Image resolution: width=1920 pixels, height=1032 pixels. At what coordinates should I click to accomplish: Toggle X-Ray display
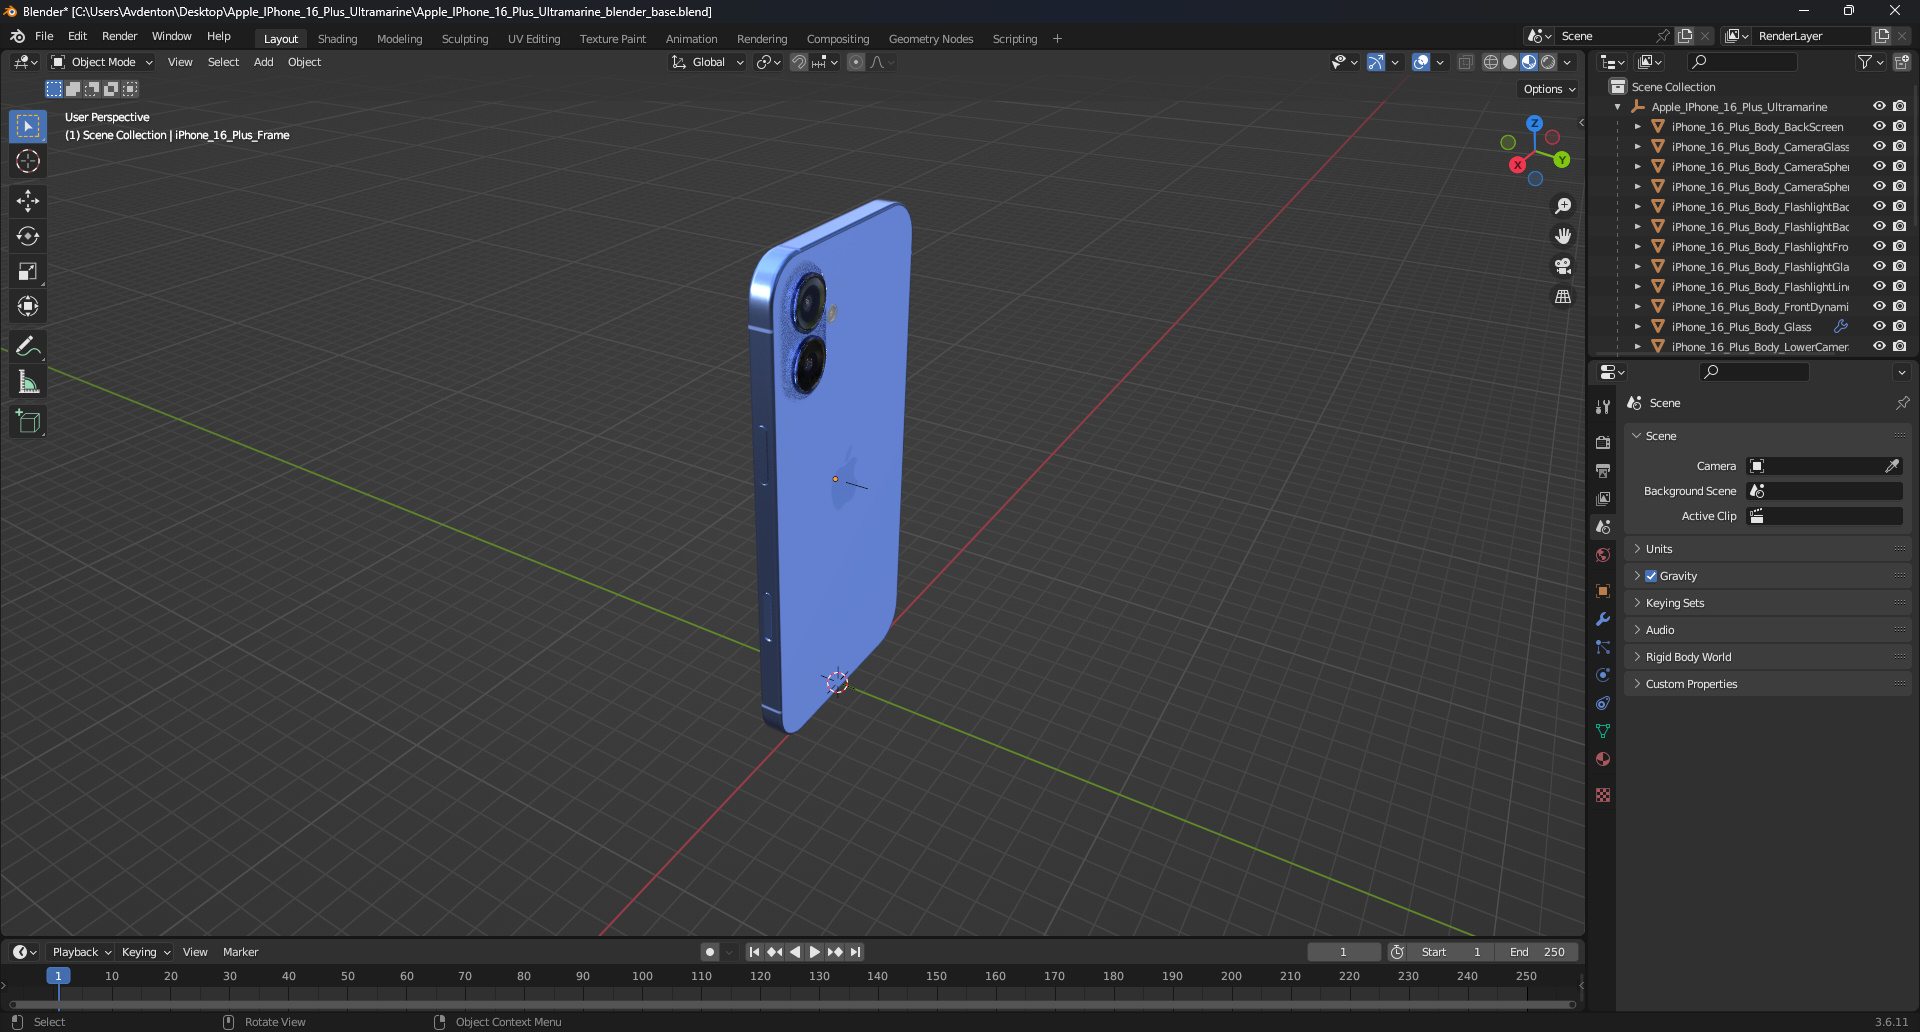1466,62
